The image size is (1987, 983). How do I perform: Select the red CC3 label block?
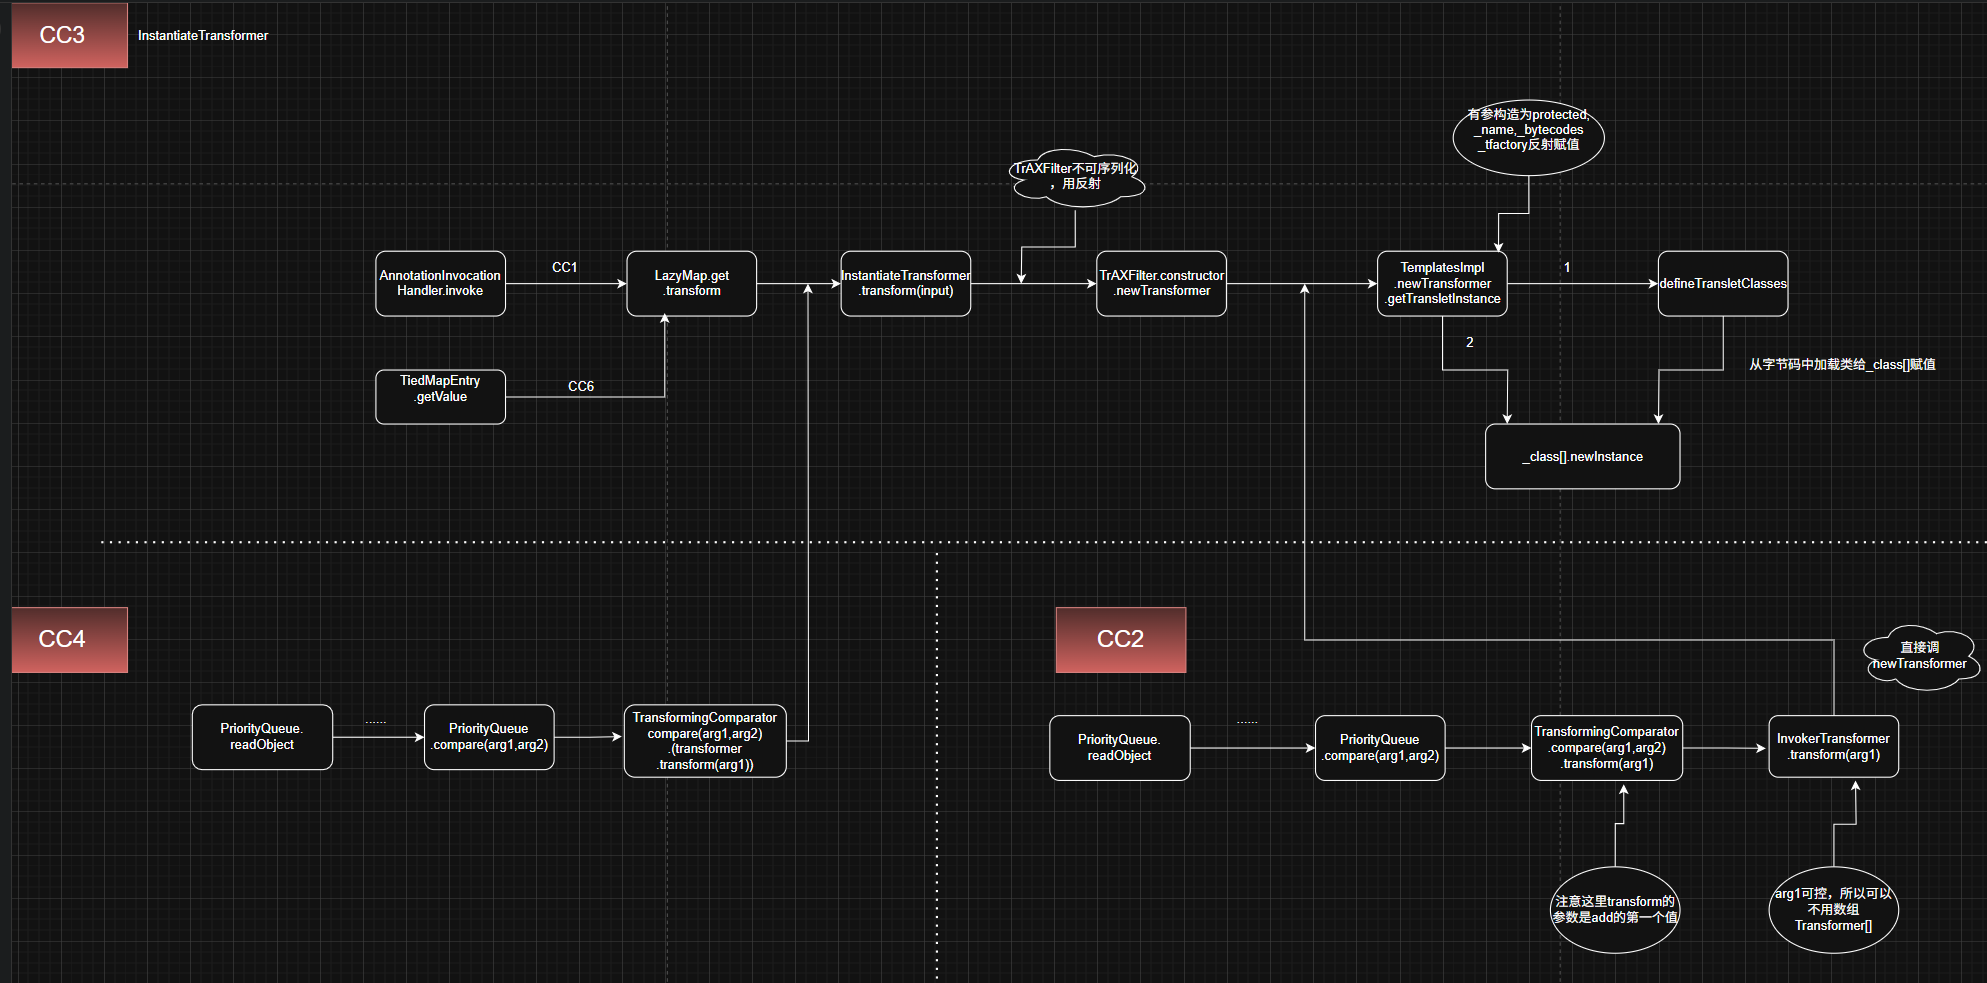click(x=69, y=35)
